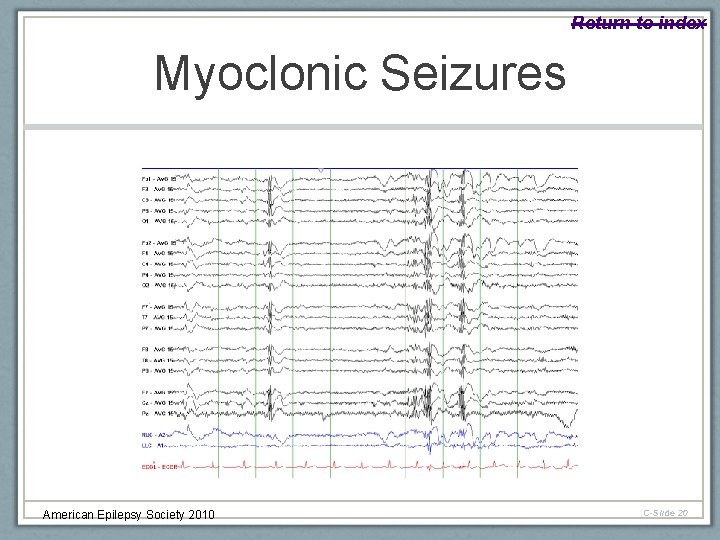The image size is (720, 540).
Task: Click American Epilepsy Society 2010 footer
Action: point(129,514)
